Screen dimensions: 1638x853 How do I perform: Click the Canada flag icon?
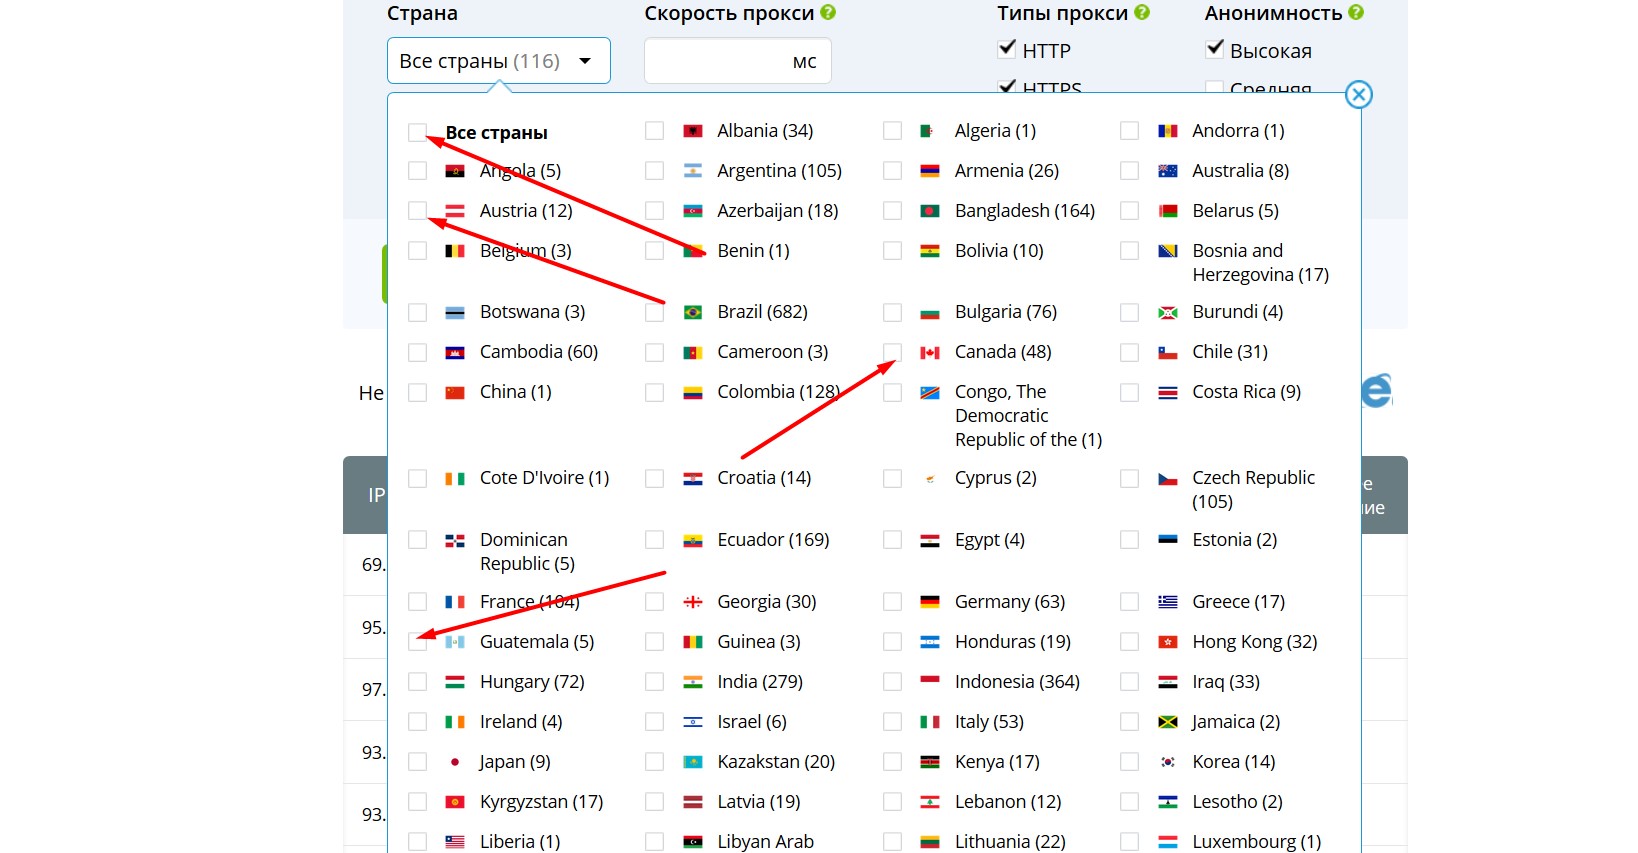pos(930,352)
